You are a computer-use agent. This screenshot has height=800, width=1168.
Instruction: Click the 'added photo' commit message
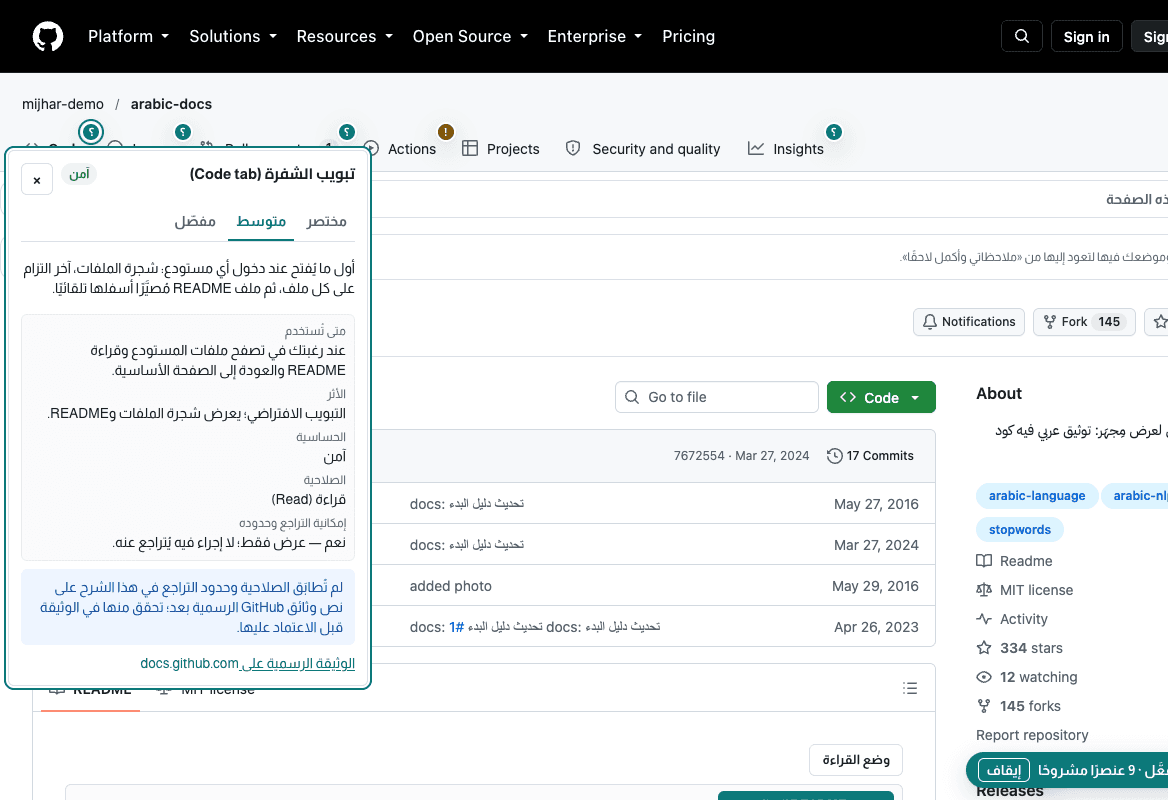click(x=451, y=586)
